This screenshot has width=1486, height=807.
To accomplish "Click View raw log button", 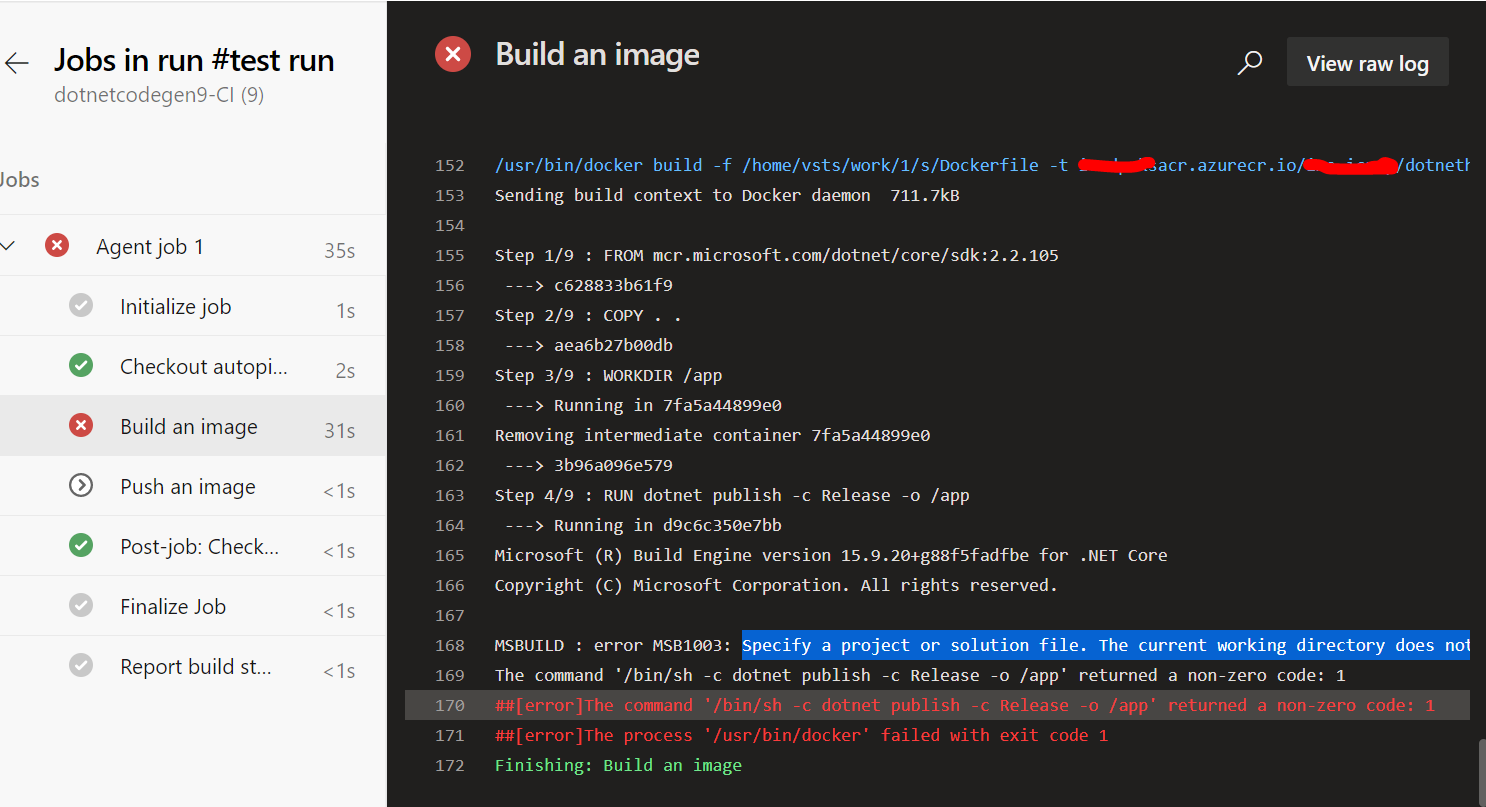I will (1367, 63).
